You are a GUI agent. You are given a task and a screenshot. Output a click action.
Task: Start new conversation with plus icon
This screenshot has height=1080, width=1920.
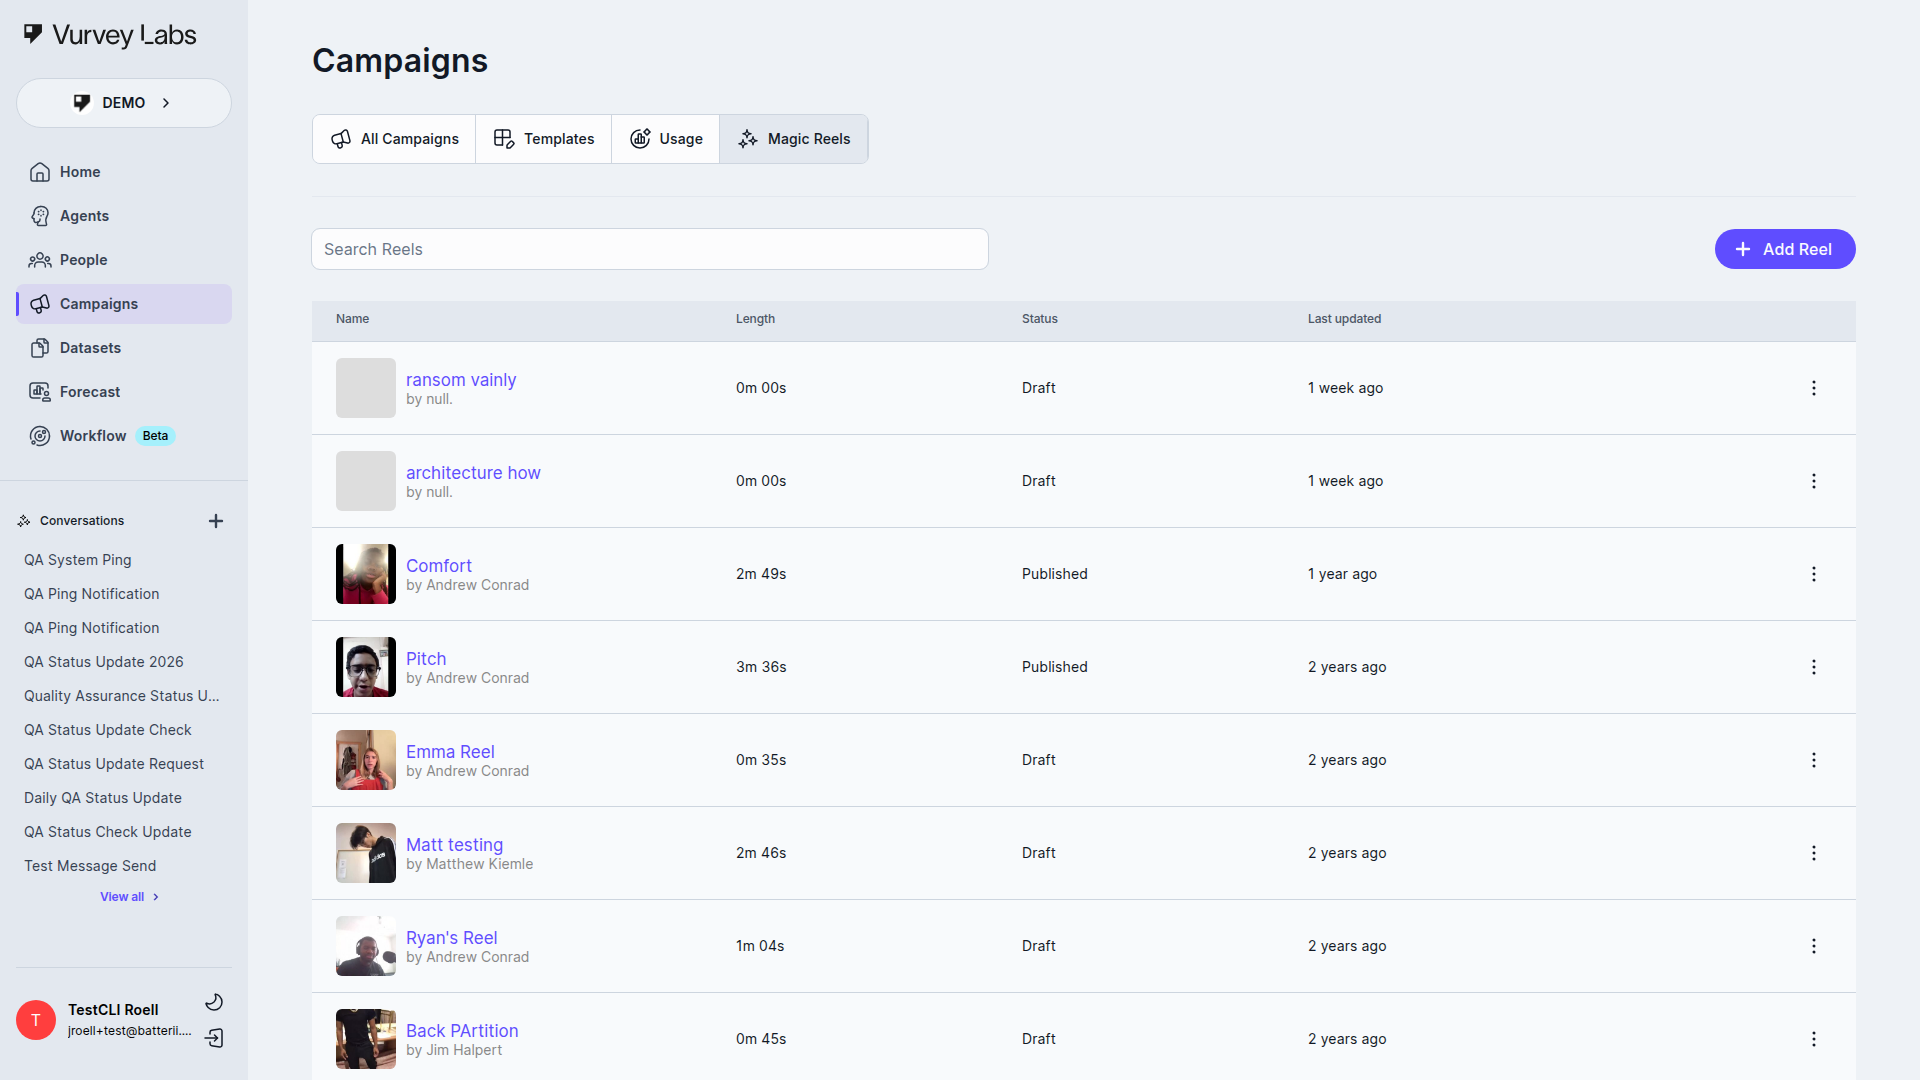pyautogui.click(x=216, y=521)
